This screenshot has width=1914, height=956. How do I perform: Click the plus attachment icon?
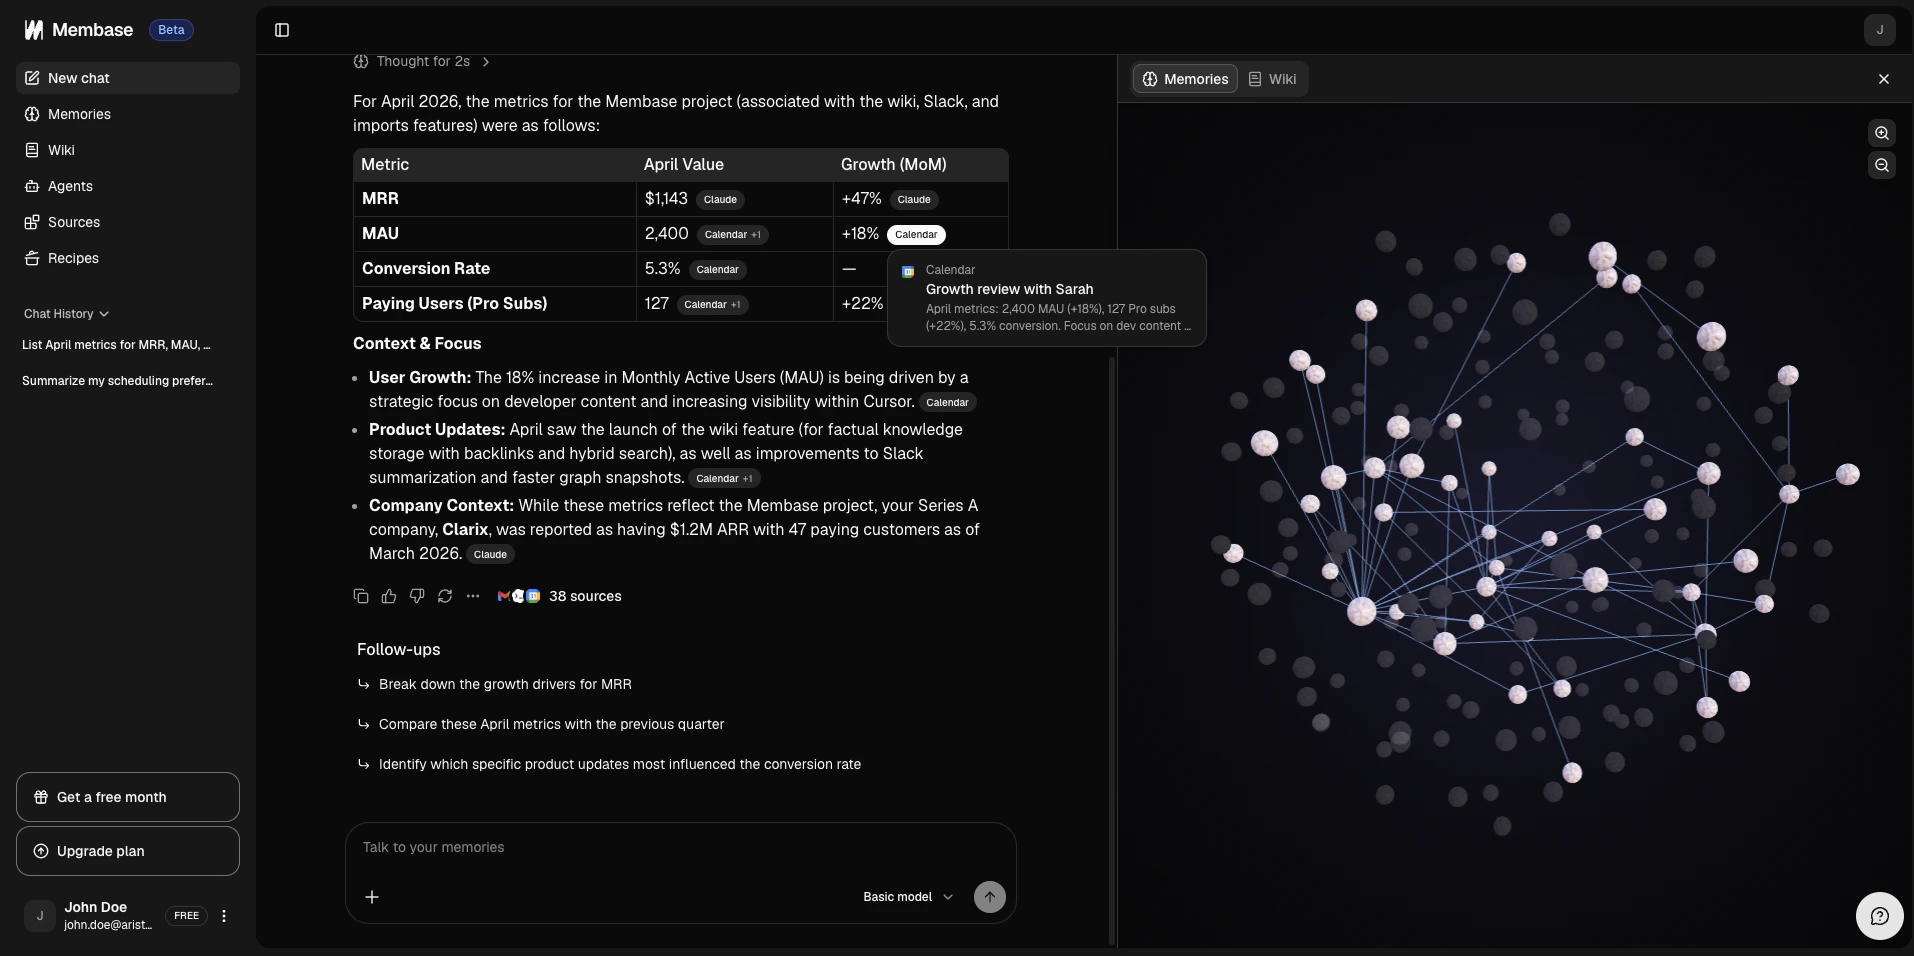pyautogui.click(x=372, y=897)
